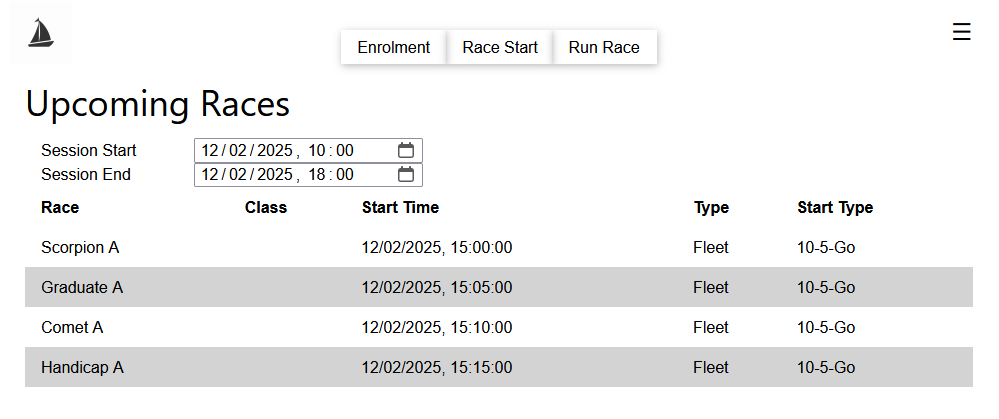Select the Scorpion A race row

(499, 247)
